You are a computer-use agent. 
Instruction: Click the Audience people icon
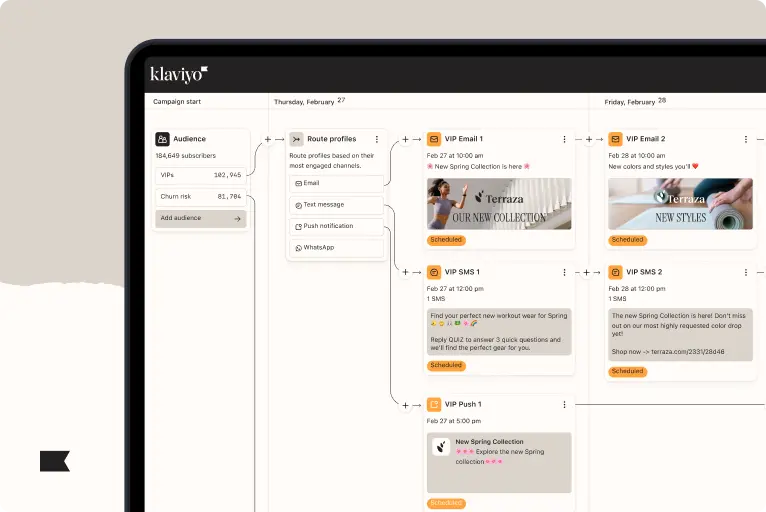pyautogui.click(x=162, y=139)
